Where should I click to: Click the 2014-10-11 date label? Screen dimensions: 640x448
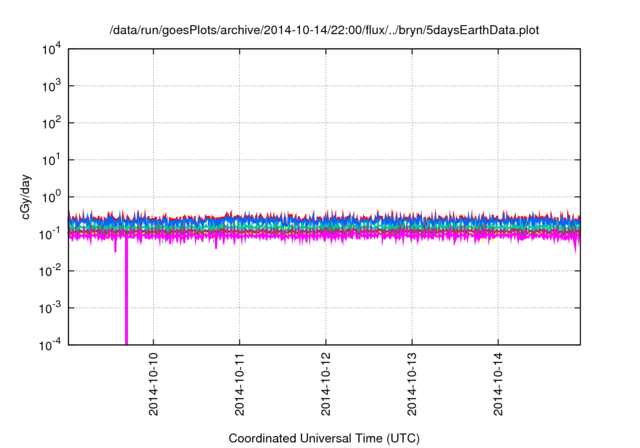click(240, 384)
